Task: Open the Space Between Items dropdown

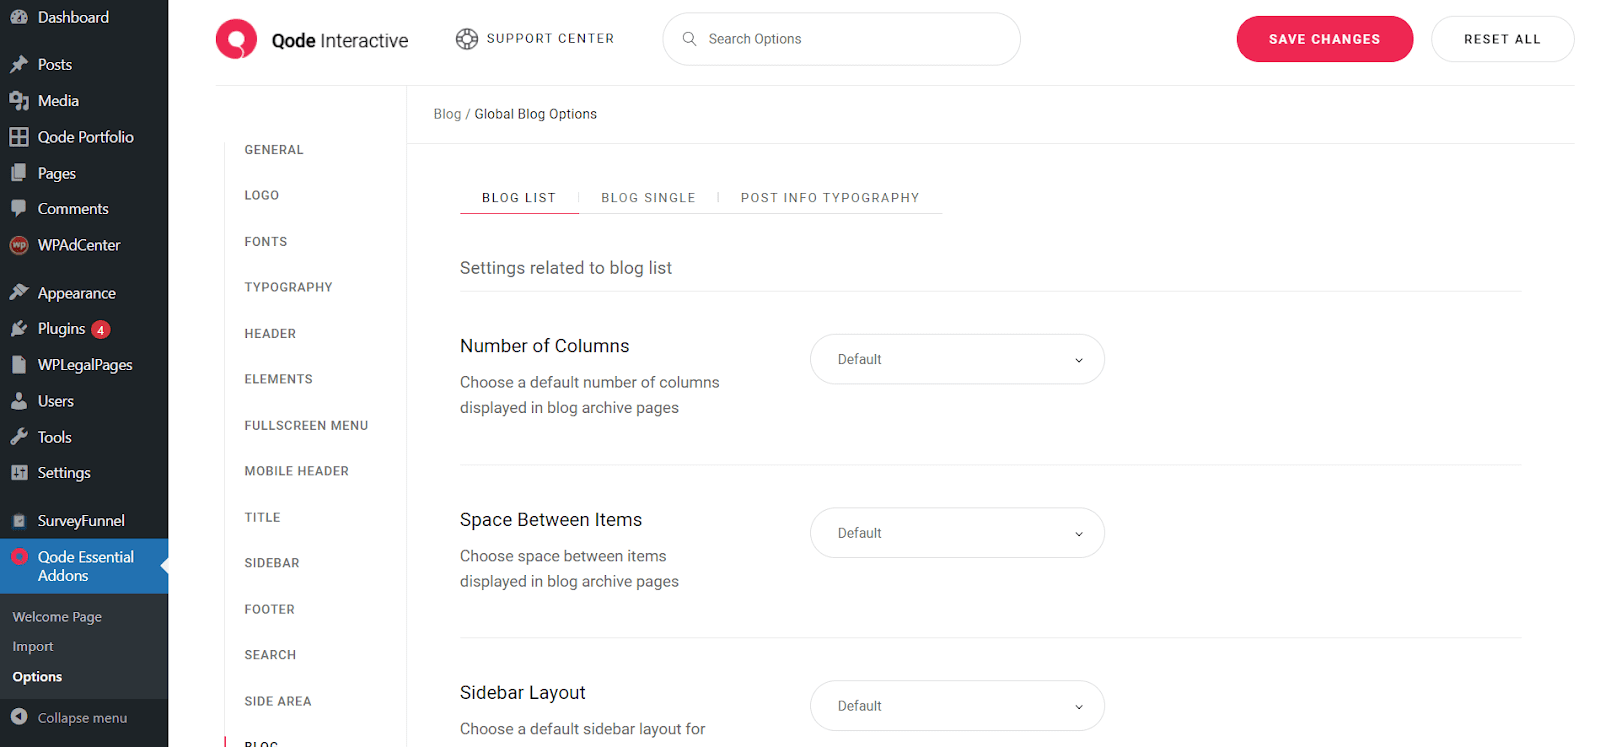Action: tap(957, 533)
